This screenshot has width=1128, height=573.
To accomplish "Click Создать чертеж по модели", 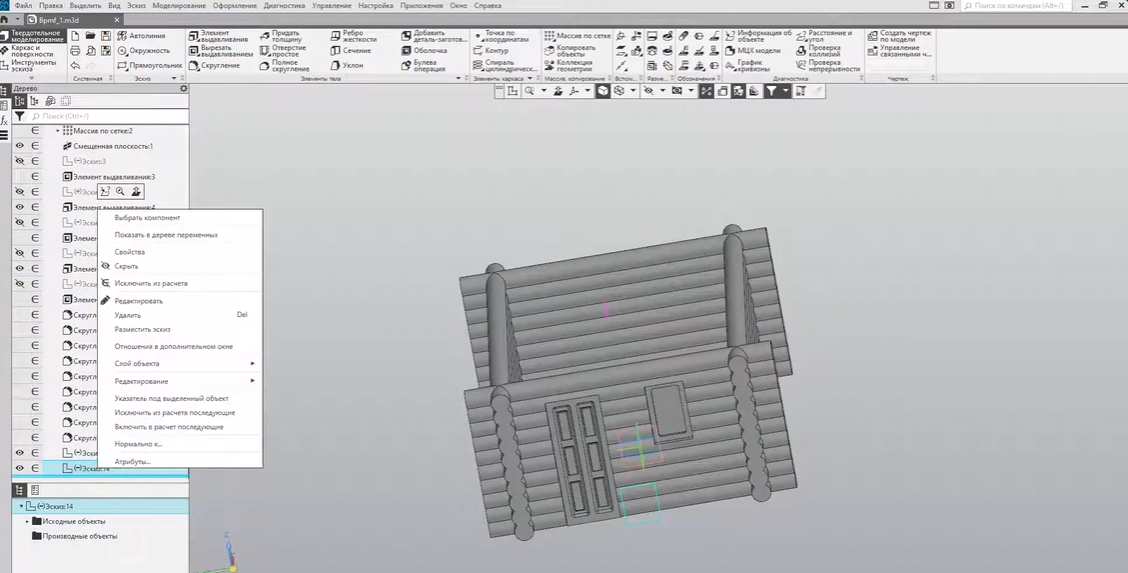I will click(x=899, y=36).
